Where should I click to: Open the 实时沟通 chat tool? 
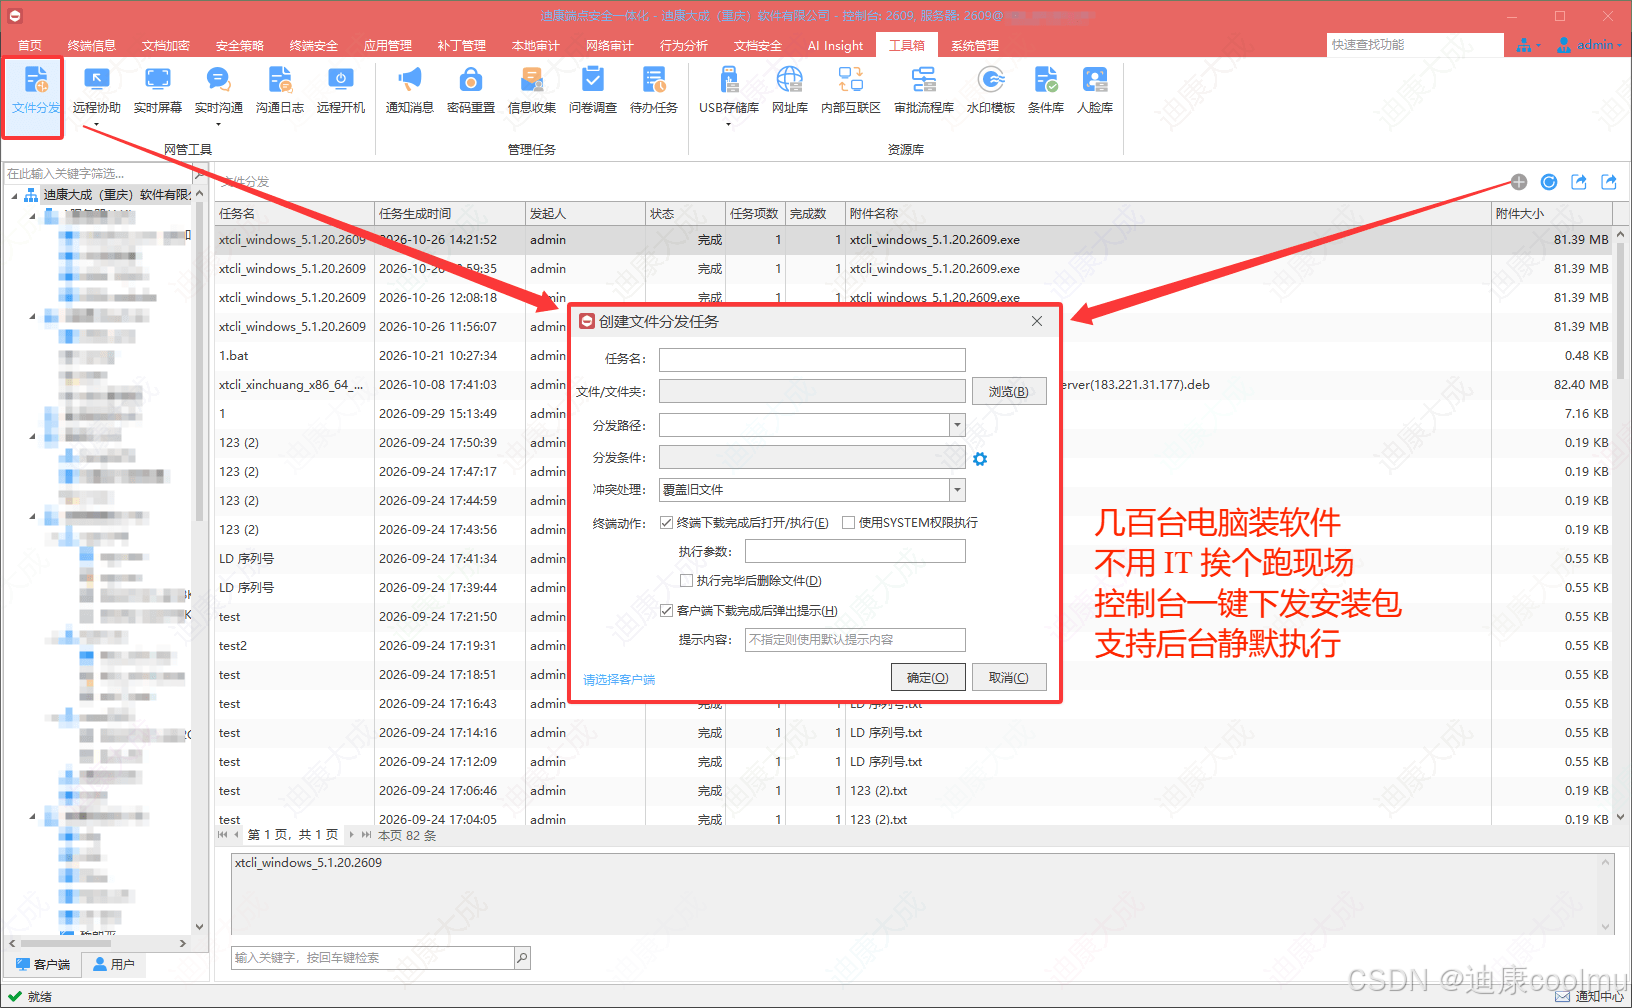tap(219, 90)
